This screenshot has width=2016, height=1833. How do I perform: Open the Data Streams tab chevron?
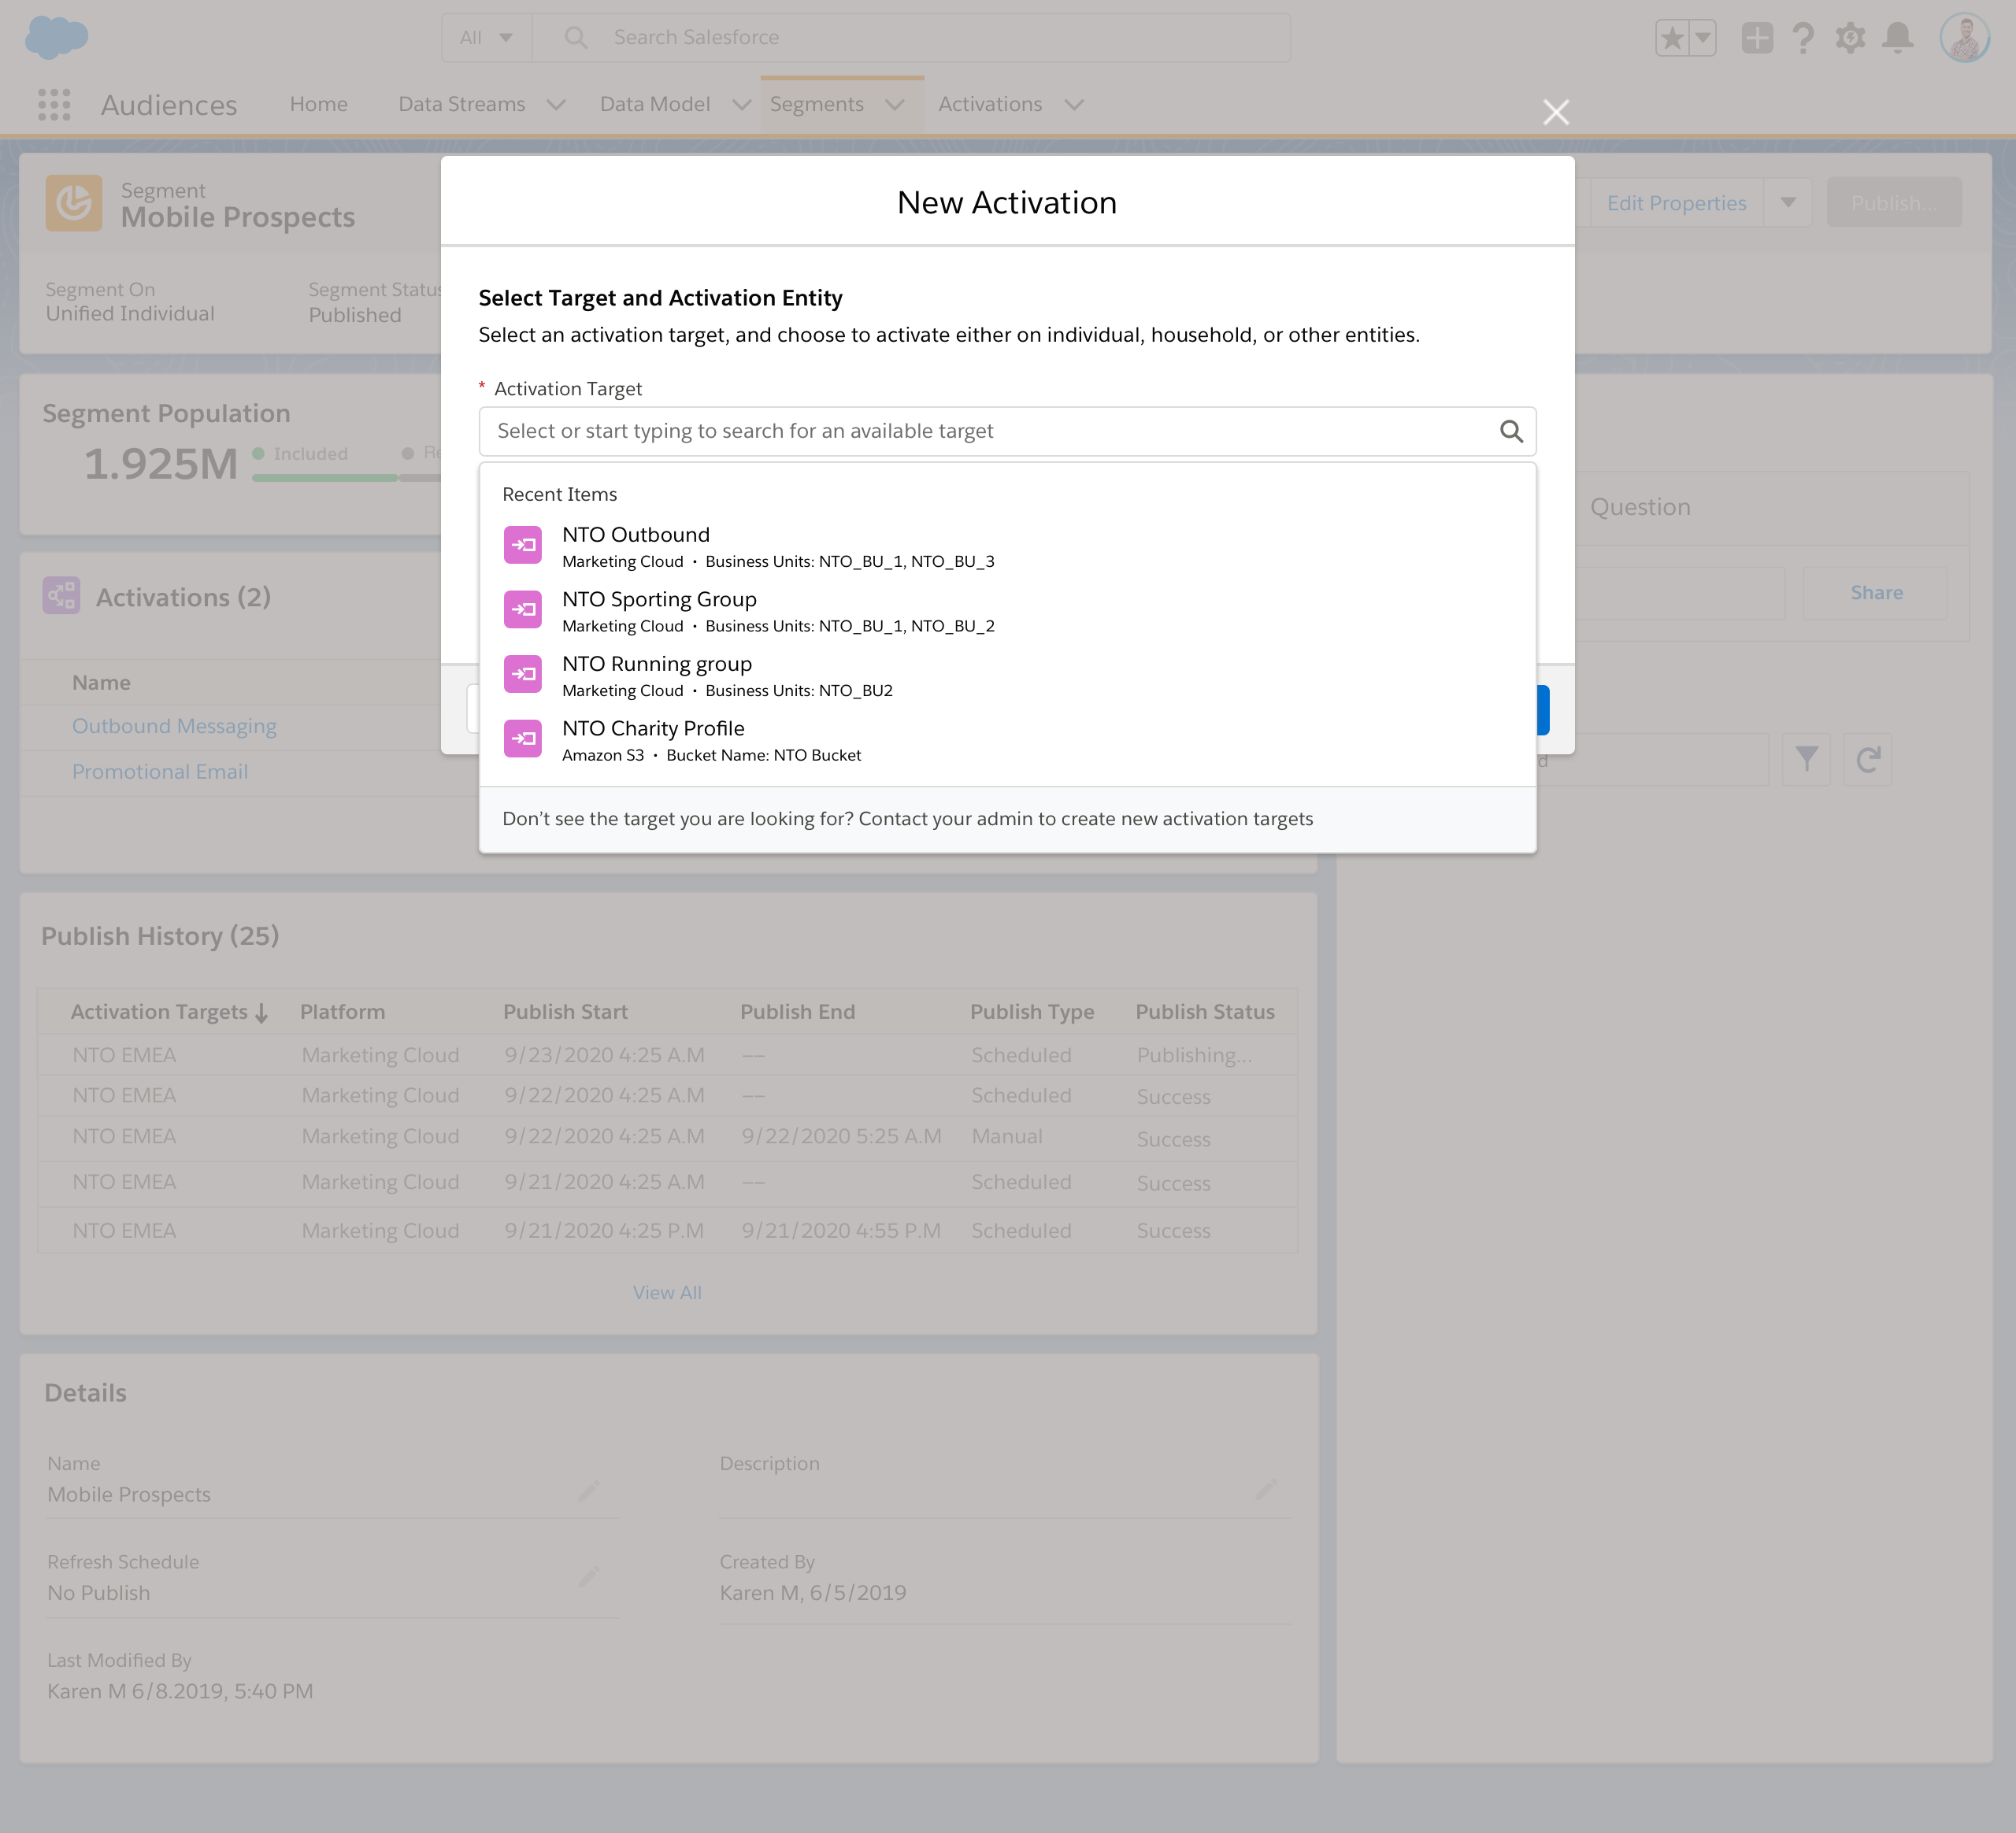click(556, 104)
